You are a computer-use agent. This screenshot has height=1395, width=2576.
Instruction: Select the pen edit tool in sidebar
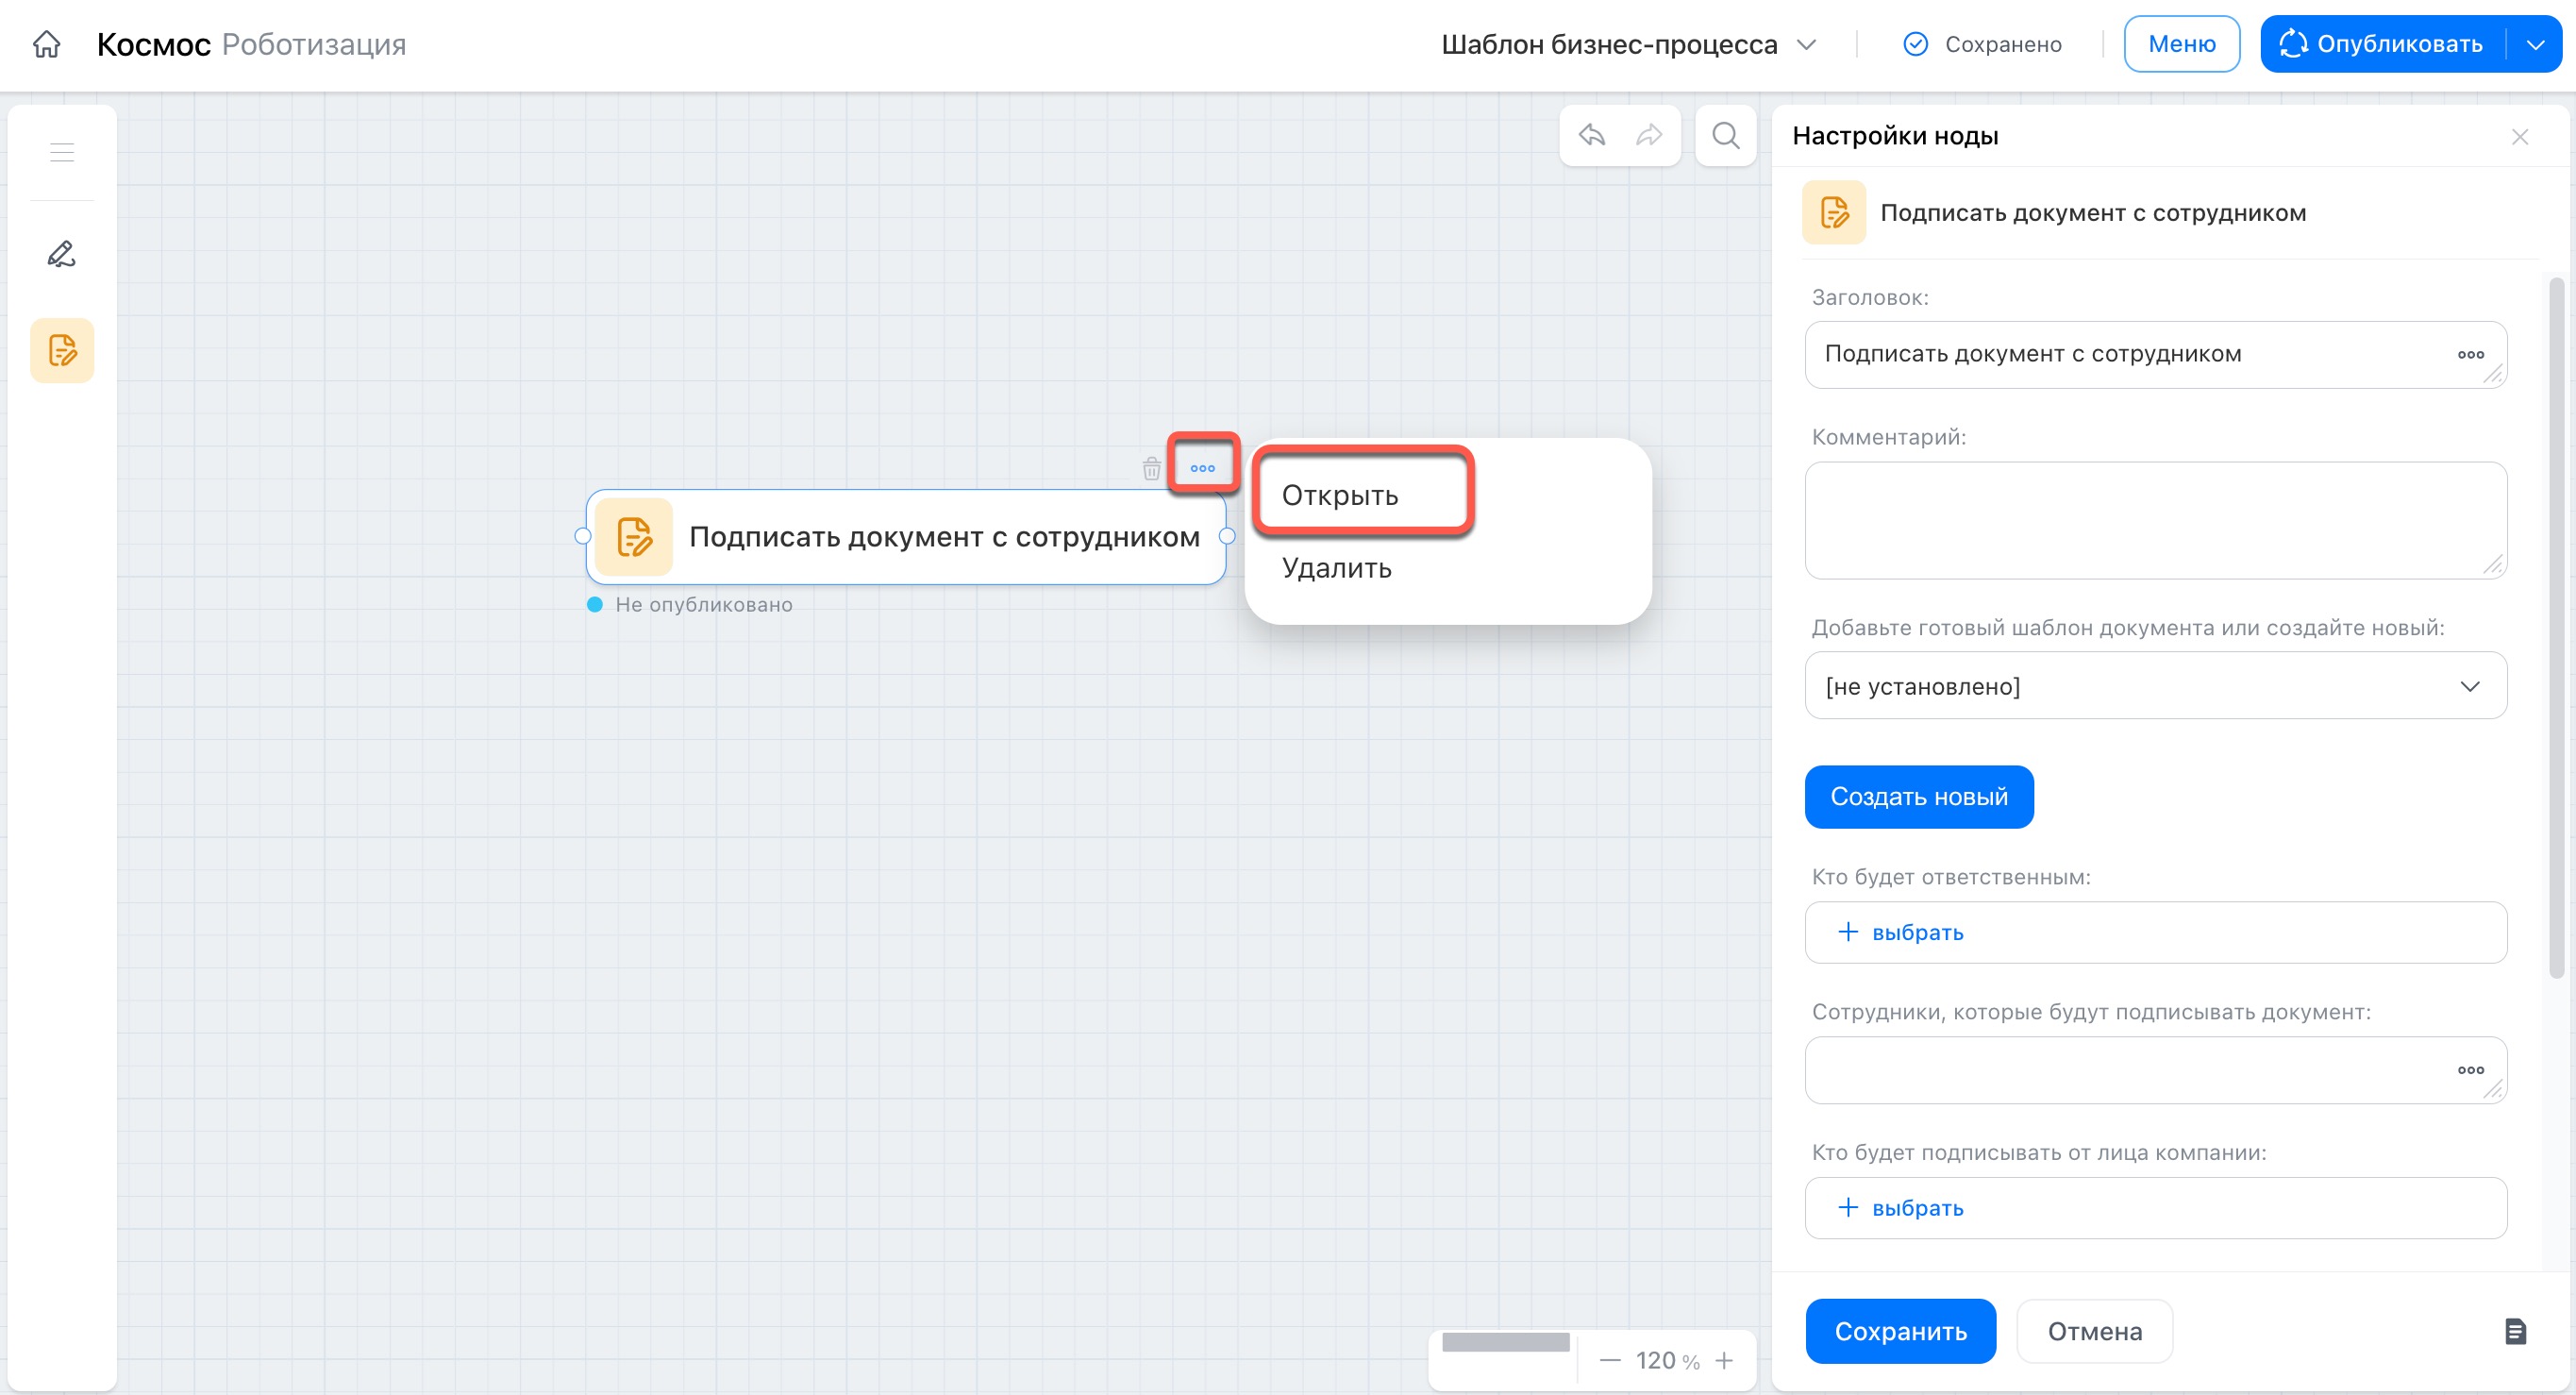(62, 254)
